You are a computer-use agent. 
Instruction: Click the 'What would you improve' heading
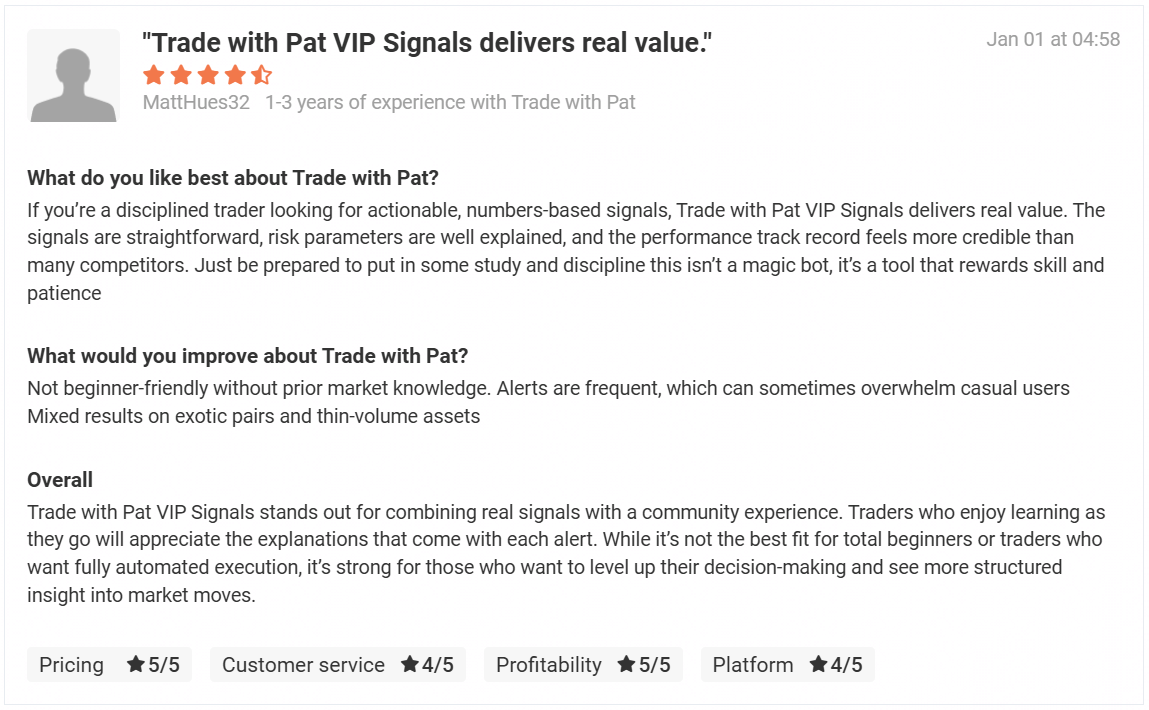pos(248,356)
